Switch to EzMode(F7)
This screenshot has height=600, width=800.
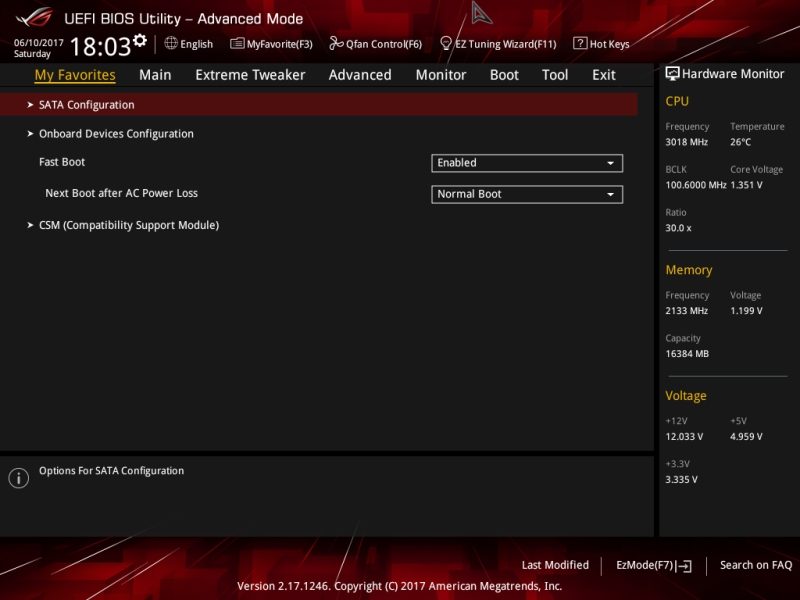click(654, 565)
